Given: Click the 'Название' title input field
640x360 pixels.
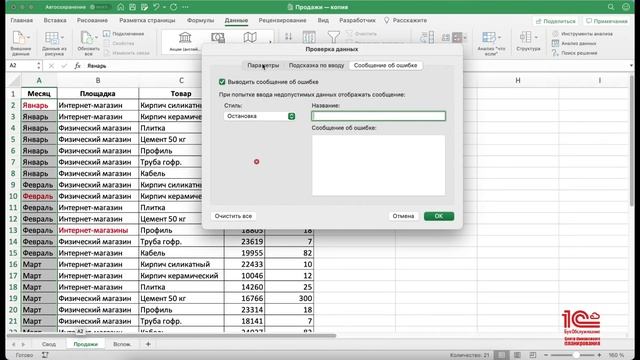Looking at the screenshot, I should point(378,116).
